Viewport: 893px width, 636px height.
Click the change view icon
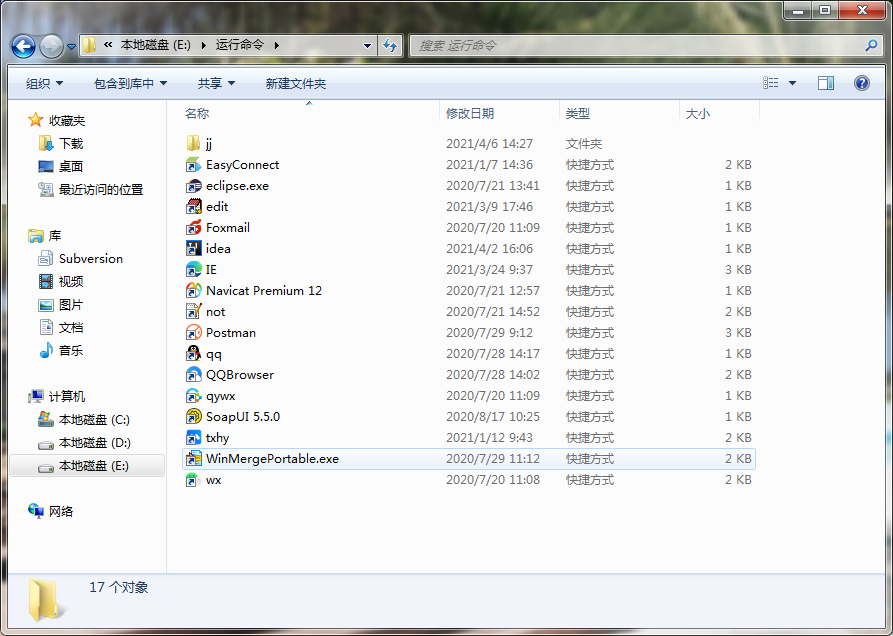[771, 83]
